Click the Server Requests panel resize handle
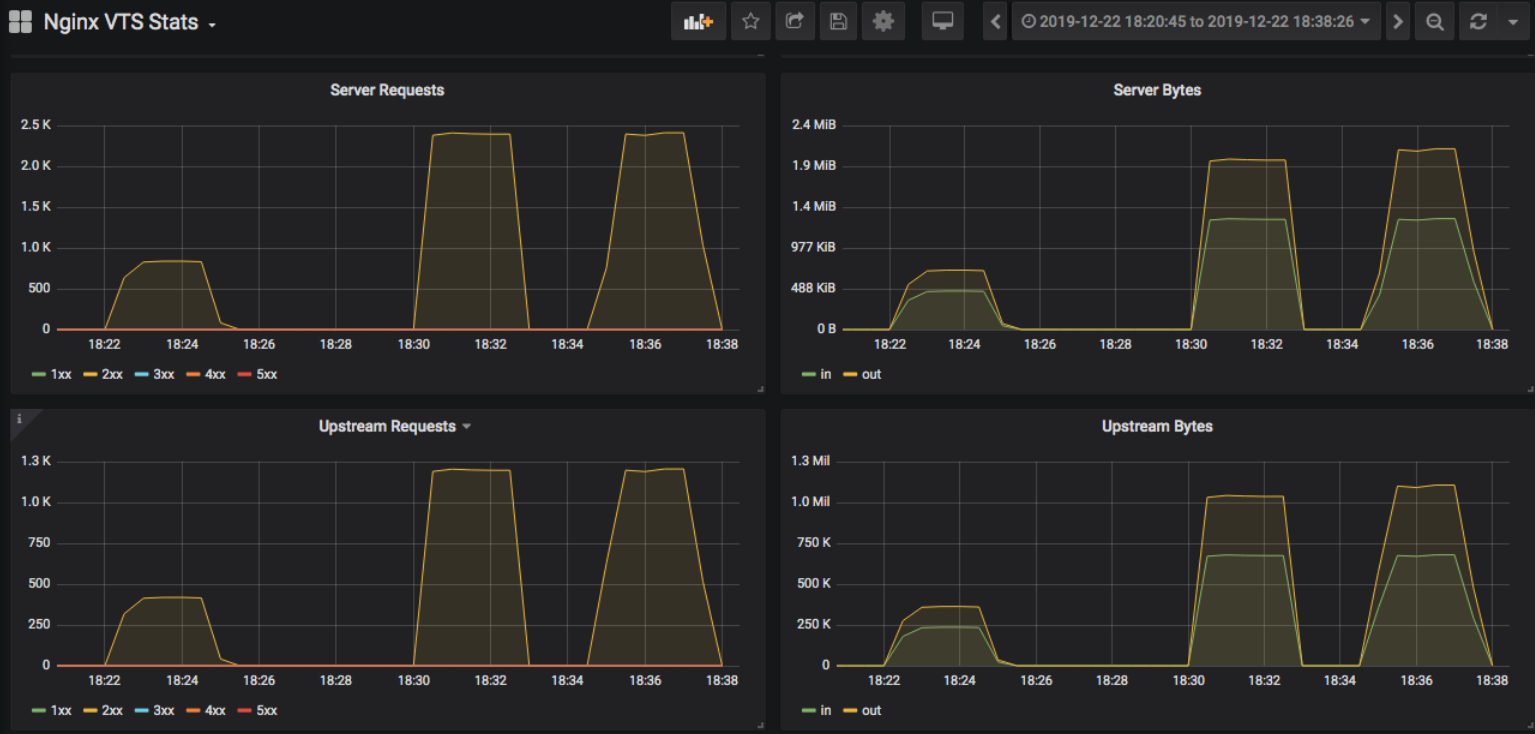Viewport: 1535px width, 734px height. [x=760, y=388]
